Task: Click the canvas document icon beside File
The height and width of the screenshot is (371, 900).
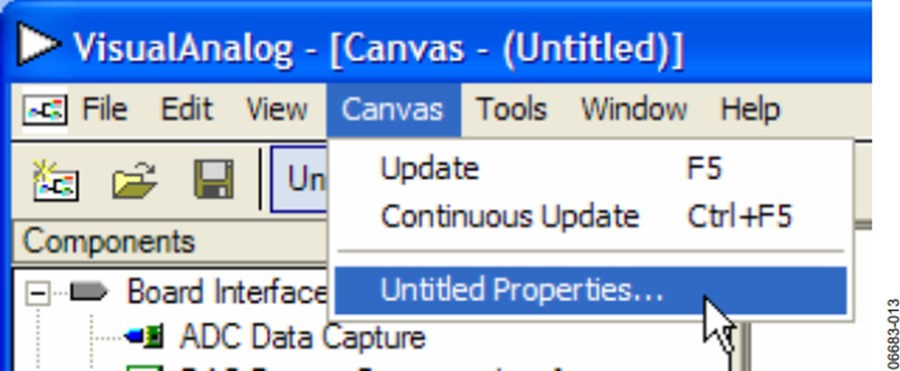Action: (x=45, y=110)
